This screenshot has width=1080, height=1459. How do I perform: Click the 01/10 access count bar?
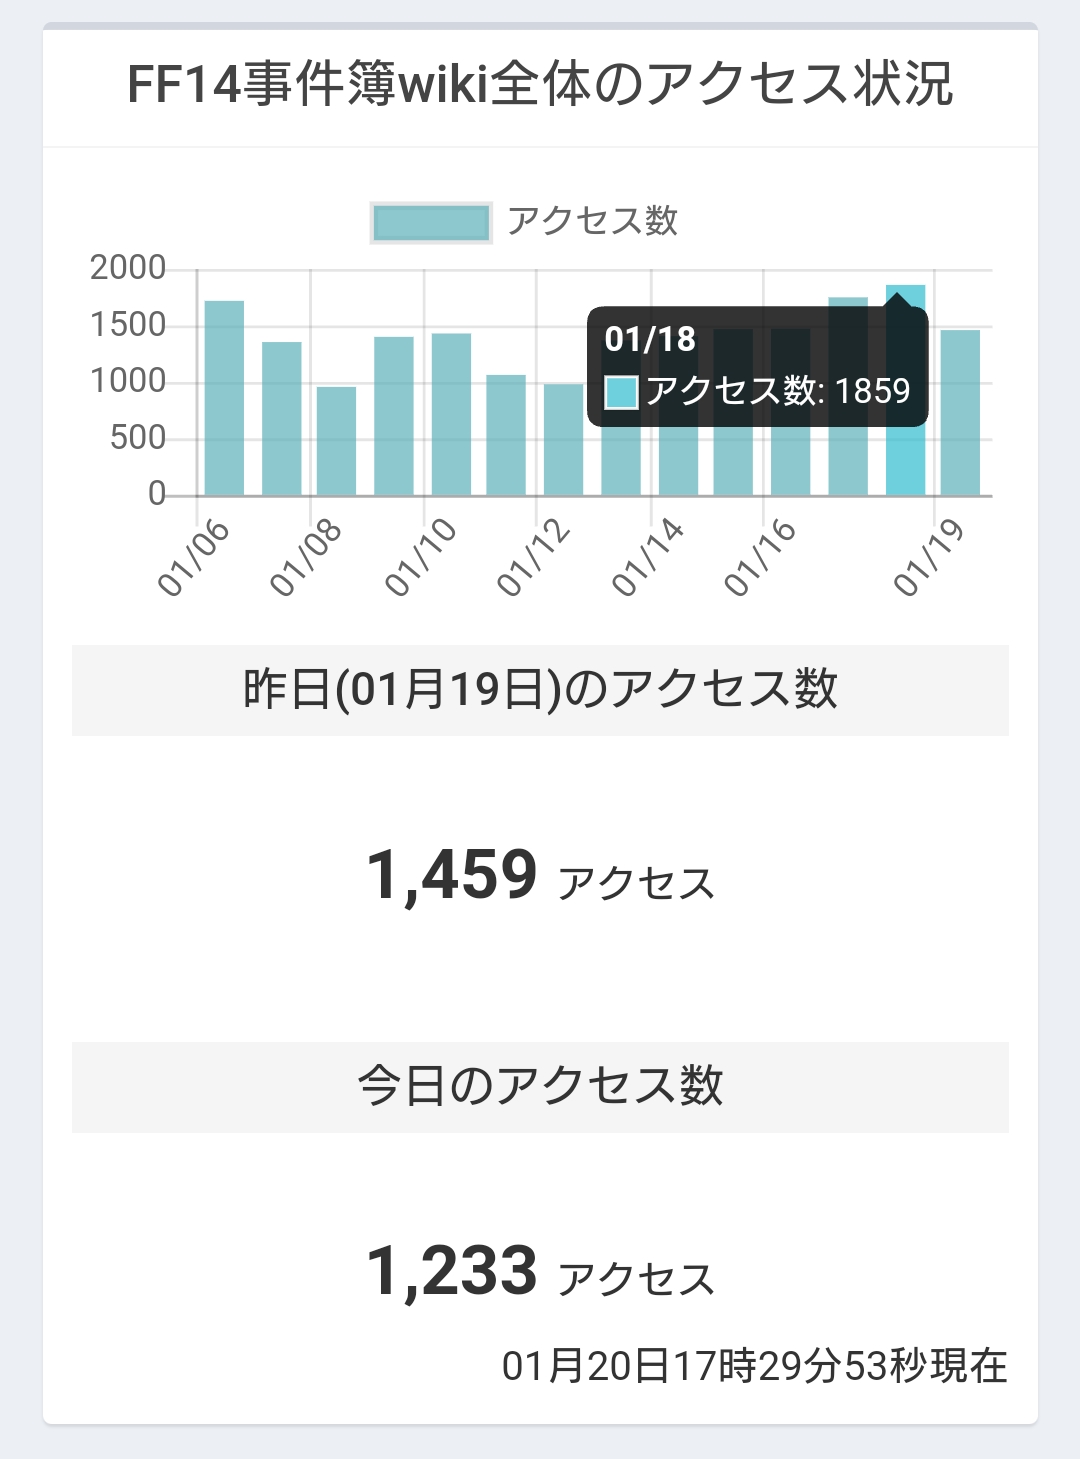tap(451, 415)
